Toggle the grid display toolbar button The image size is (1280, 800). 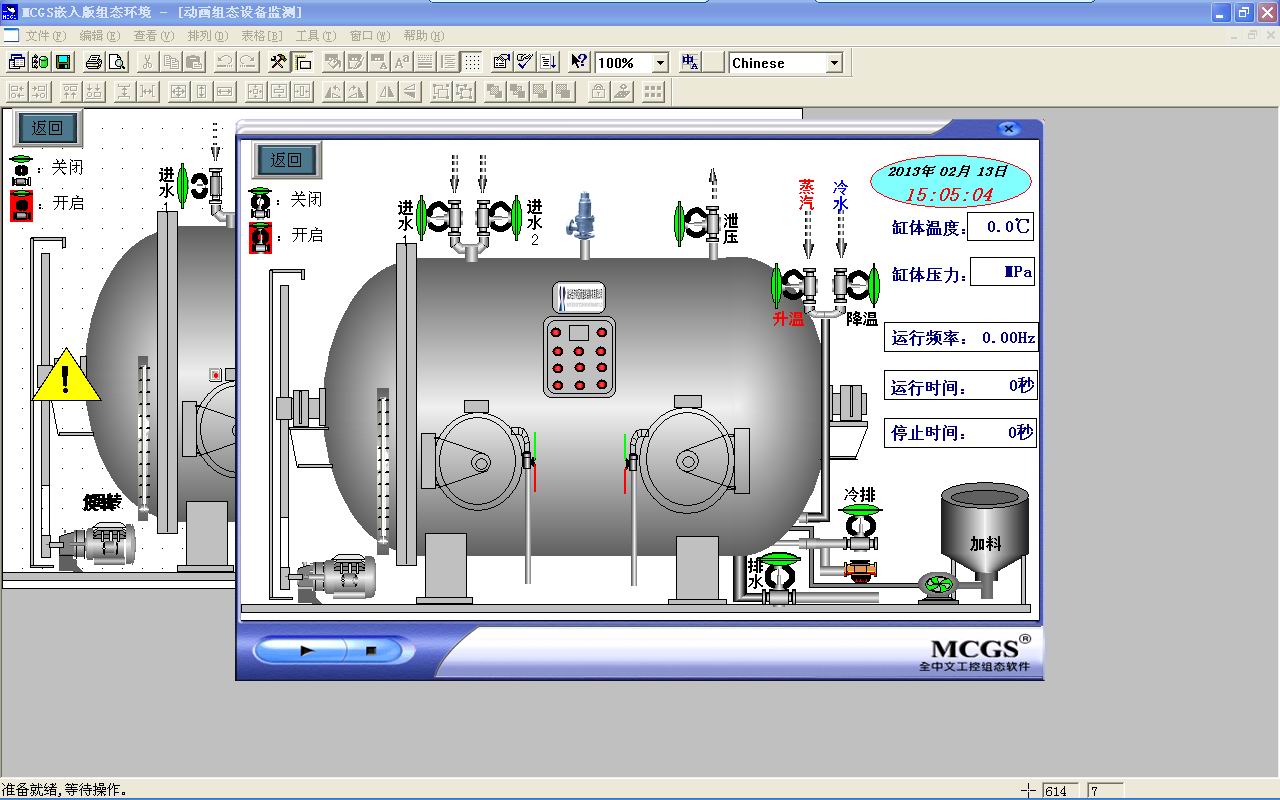(x=472, y=62)
